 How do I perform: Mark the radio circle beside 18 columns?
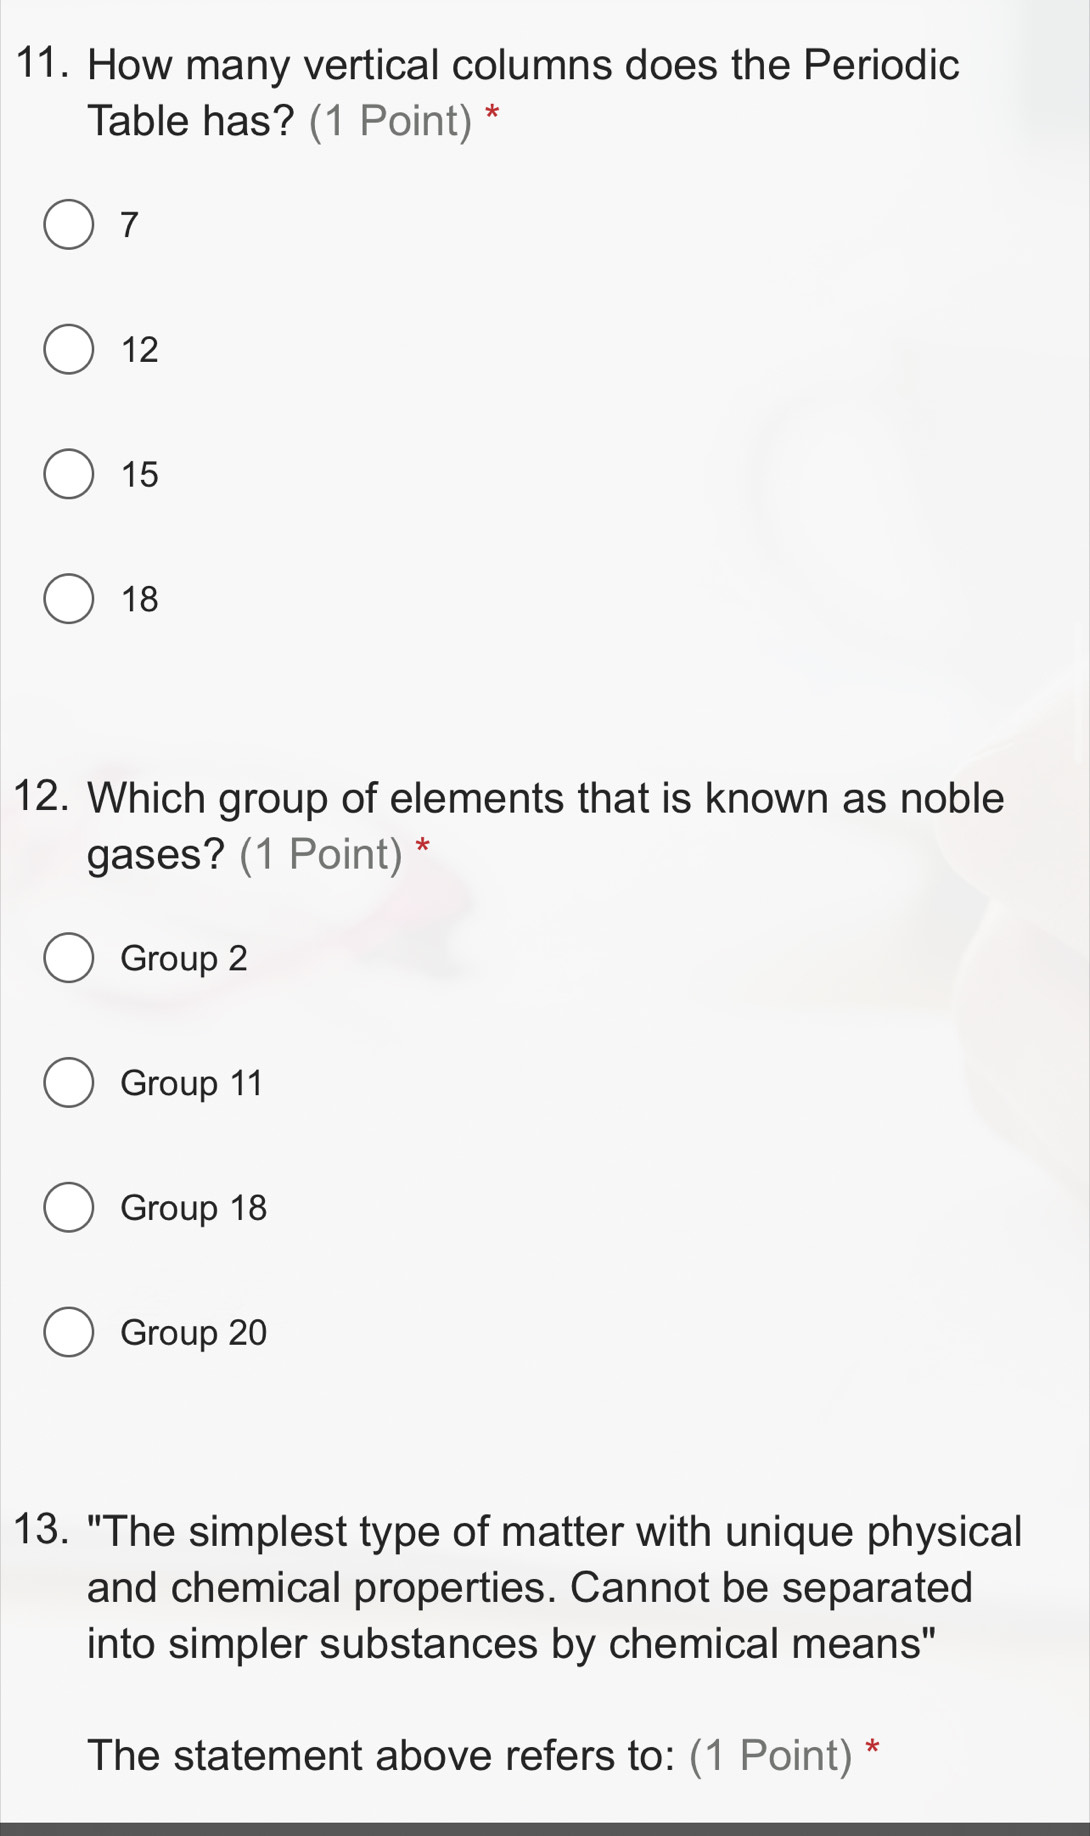coord(69,599)
